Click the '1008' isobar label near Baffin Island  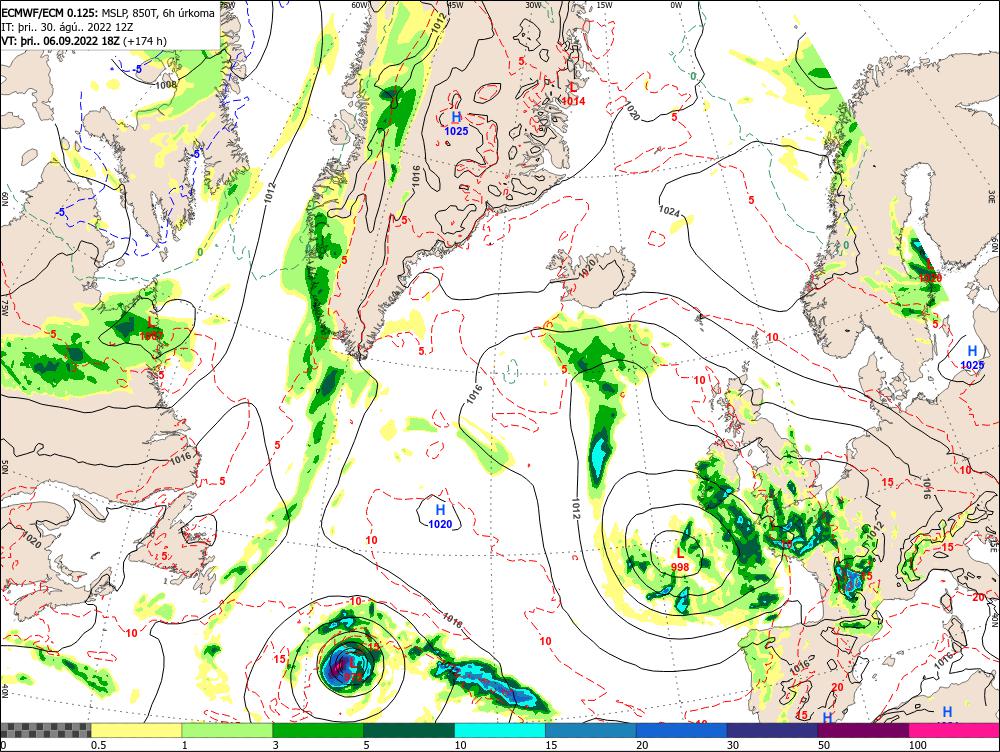166,84
